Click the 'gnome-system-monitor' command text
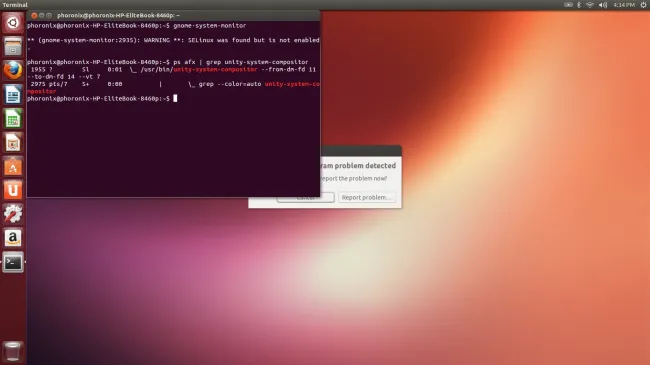 210,26
